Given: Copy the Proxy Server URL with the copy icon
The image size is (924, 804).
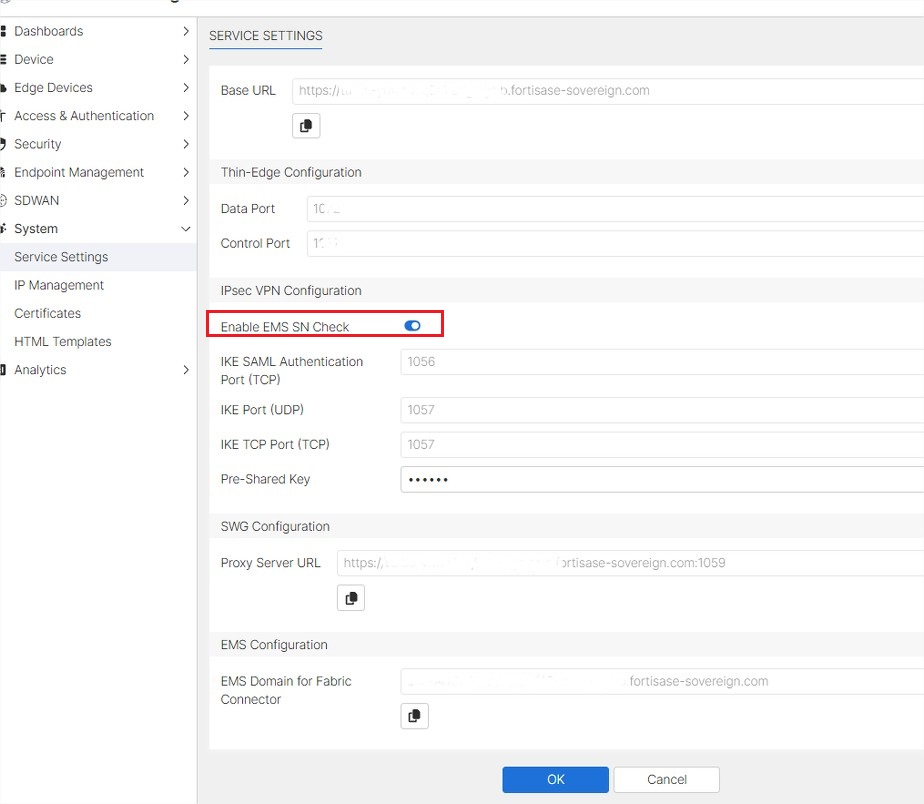Looking at the screenshot, I should [351, 598].
